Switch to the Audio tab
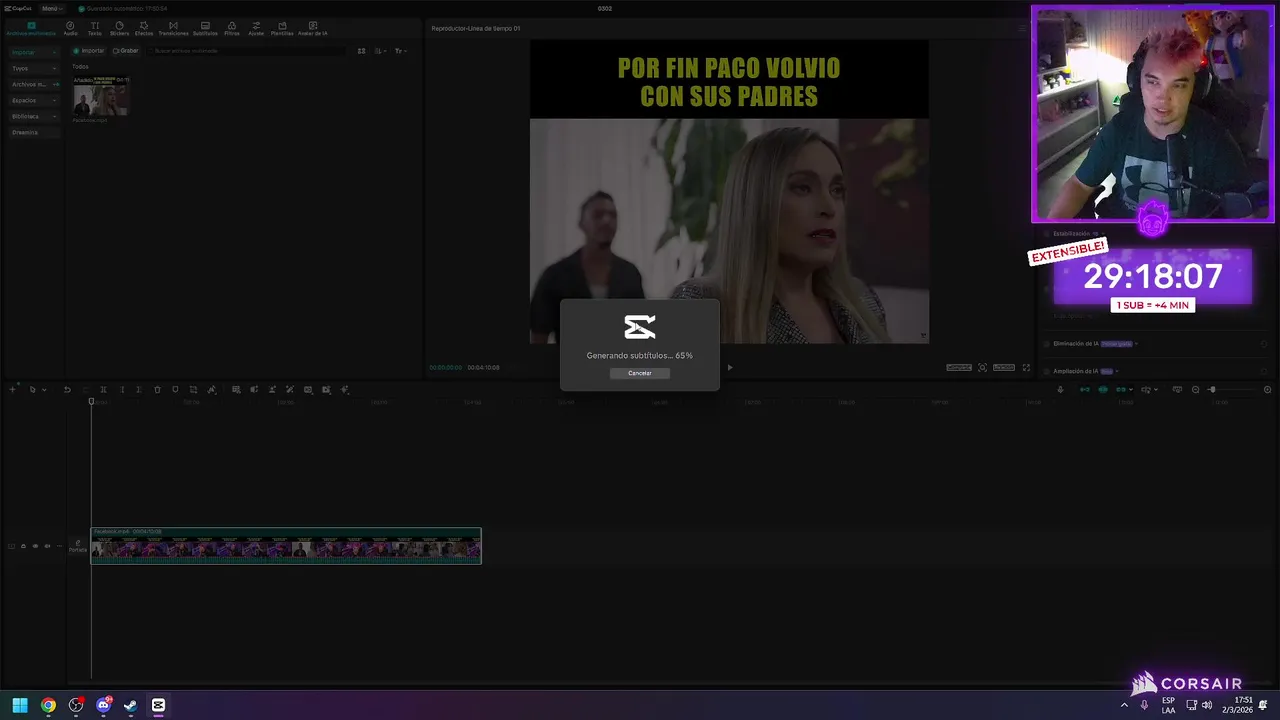 click(x=70, y=28)
